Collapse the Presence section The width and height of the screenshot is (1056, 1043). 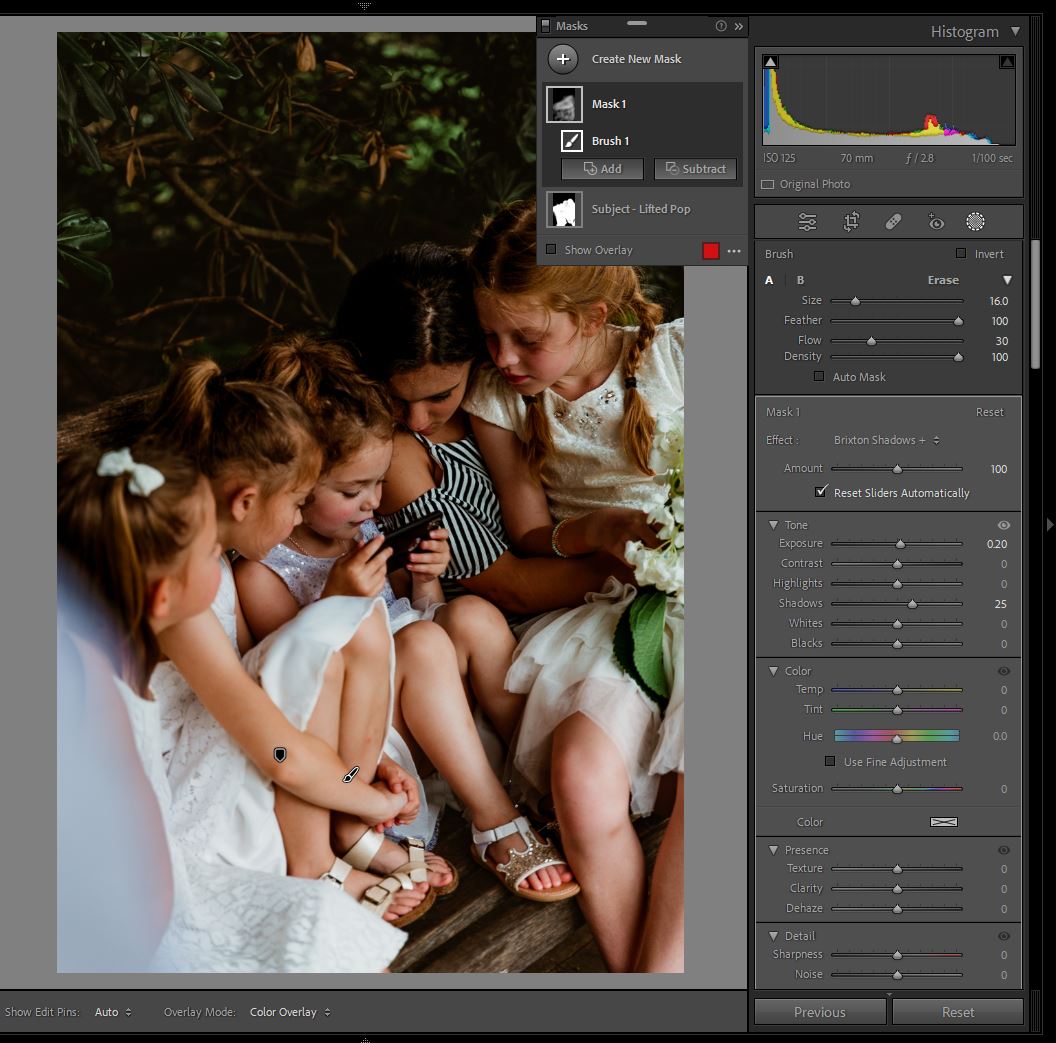tap(773, 850)
